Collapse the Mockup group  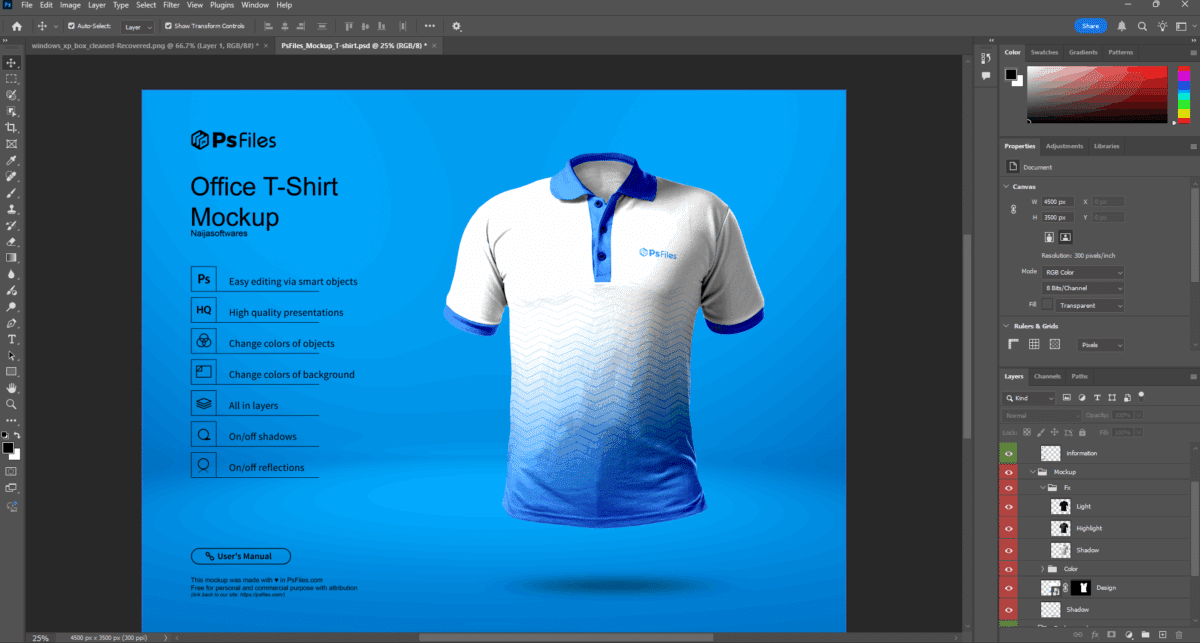(1031, 471)
